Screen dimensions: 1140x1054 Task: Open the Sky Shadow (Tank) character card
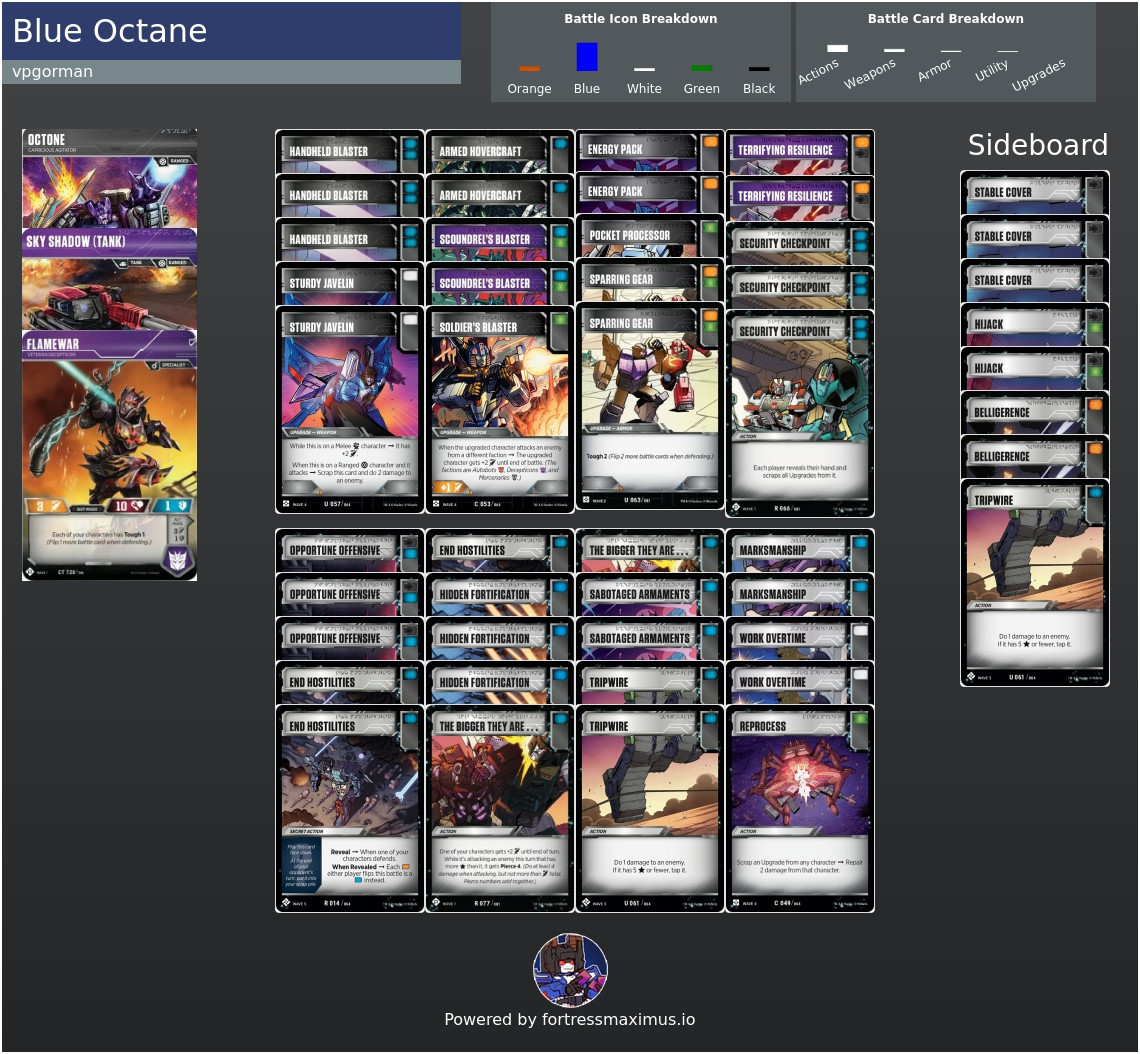[109, 280]
